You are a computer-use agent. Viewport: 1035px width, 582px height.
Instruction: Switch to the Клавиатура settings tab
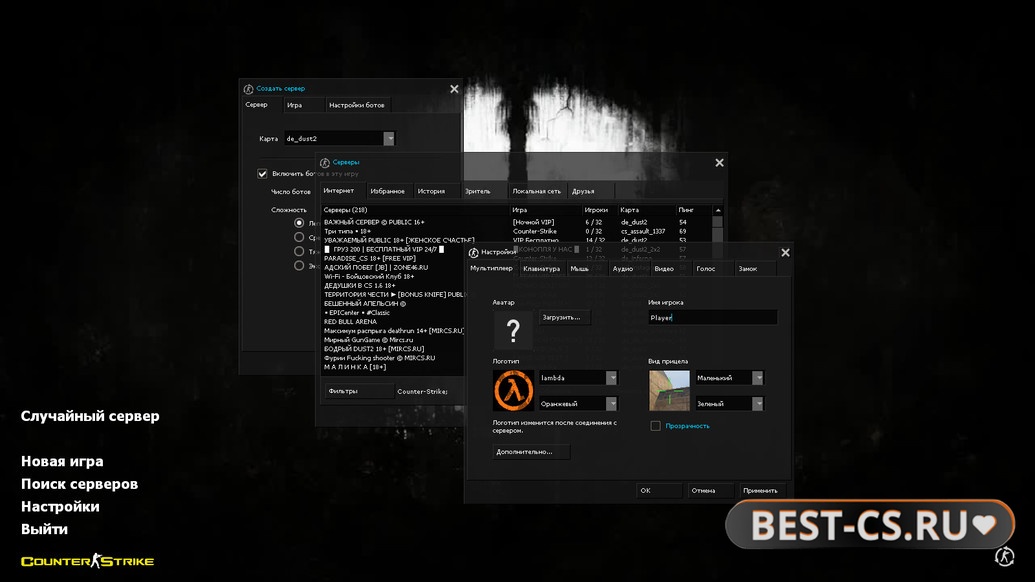pos(541,269)
